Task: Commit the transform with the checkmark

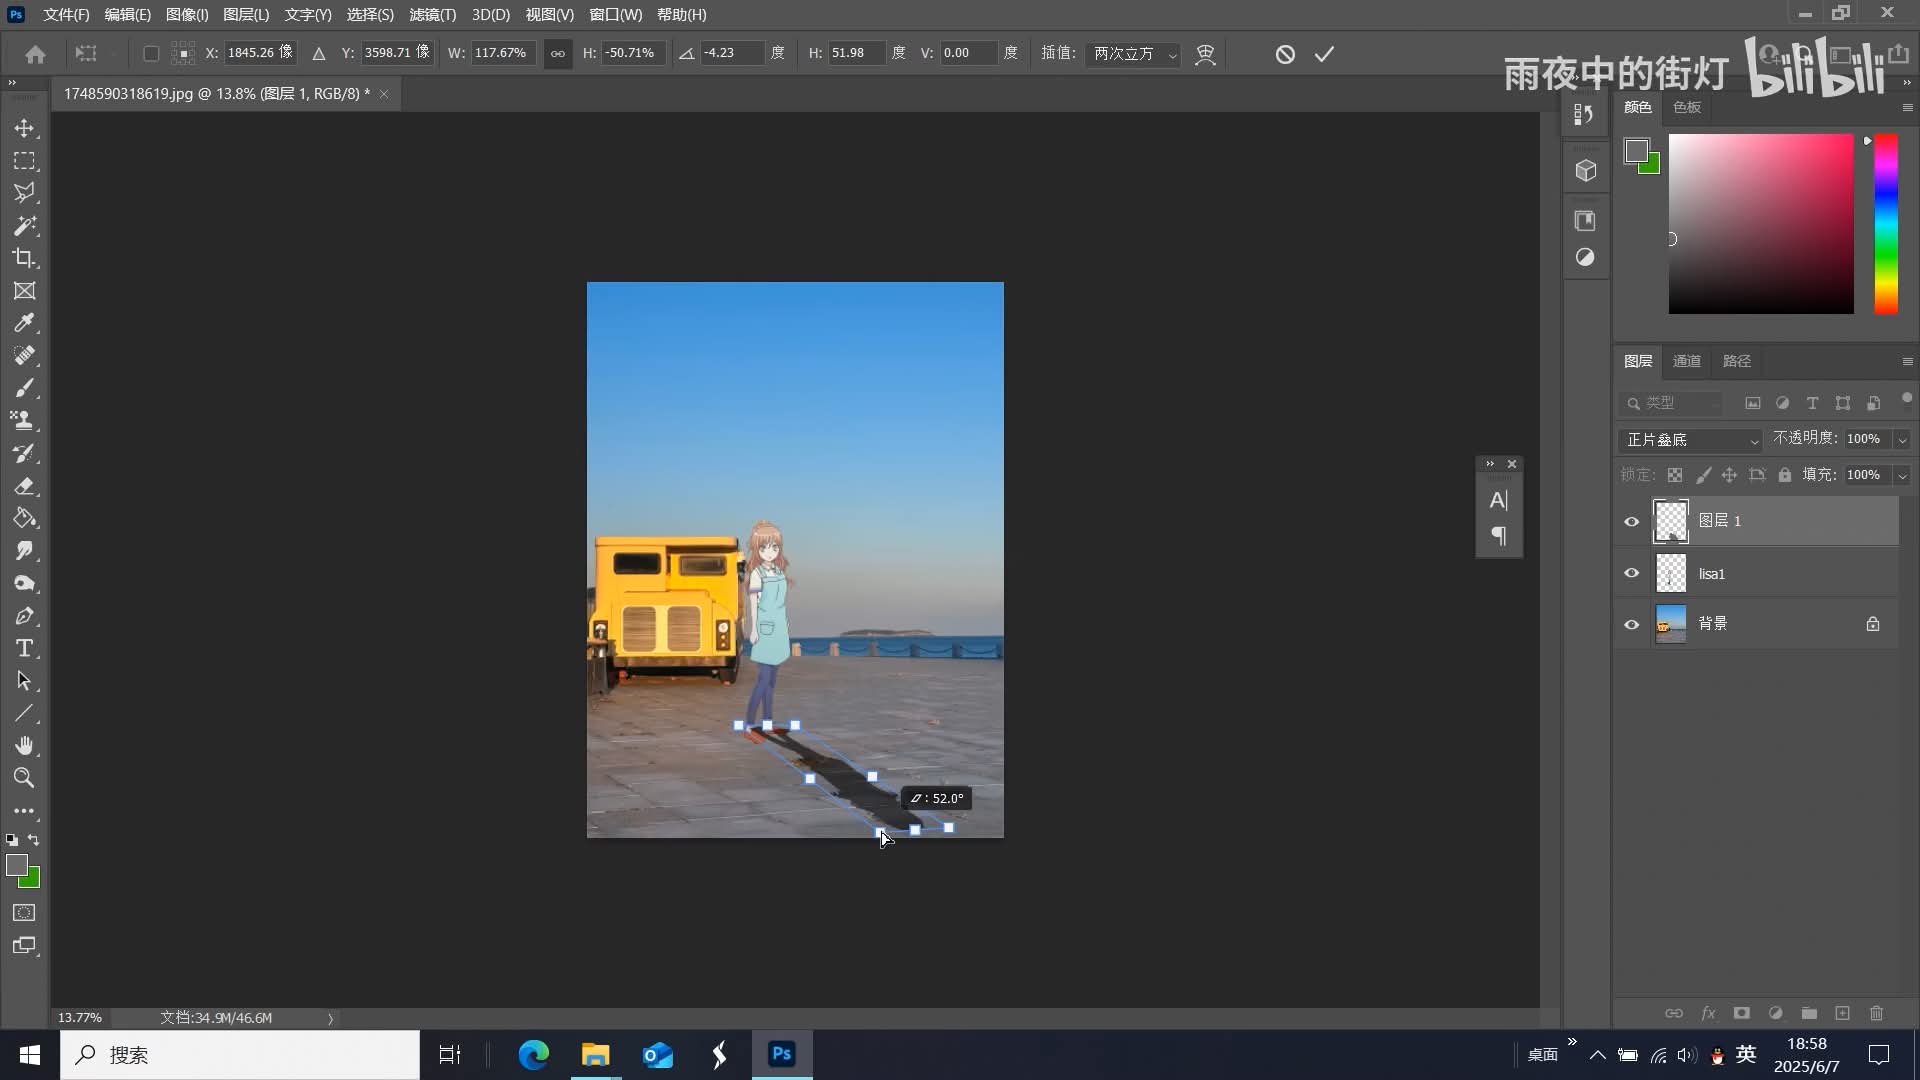Action: coord(1324,54)
